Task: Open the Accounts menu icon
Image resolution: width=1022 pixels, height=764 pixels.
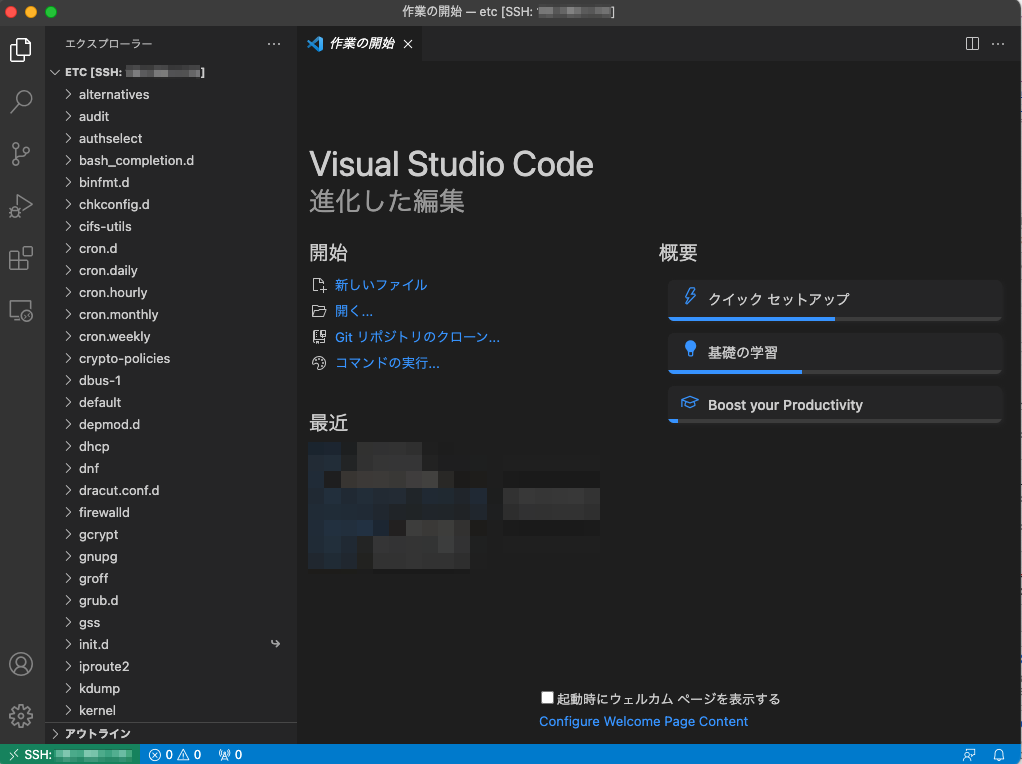Action: coord(21,664)
